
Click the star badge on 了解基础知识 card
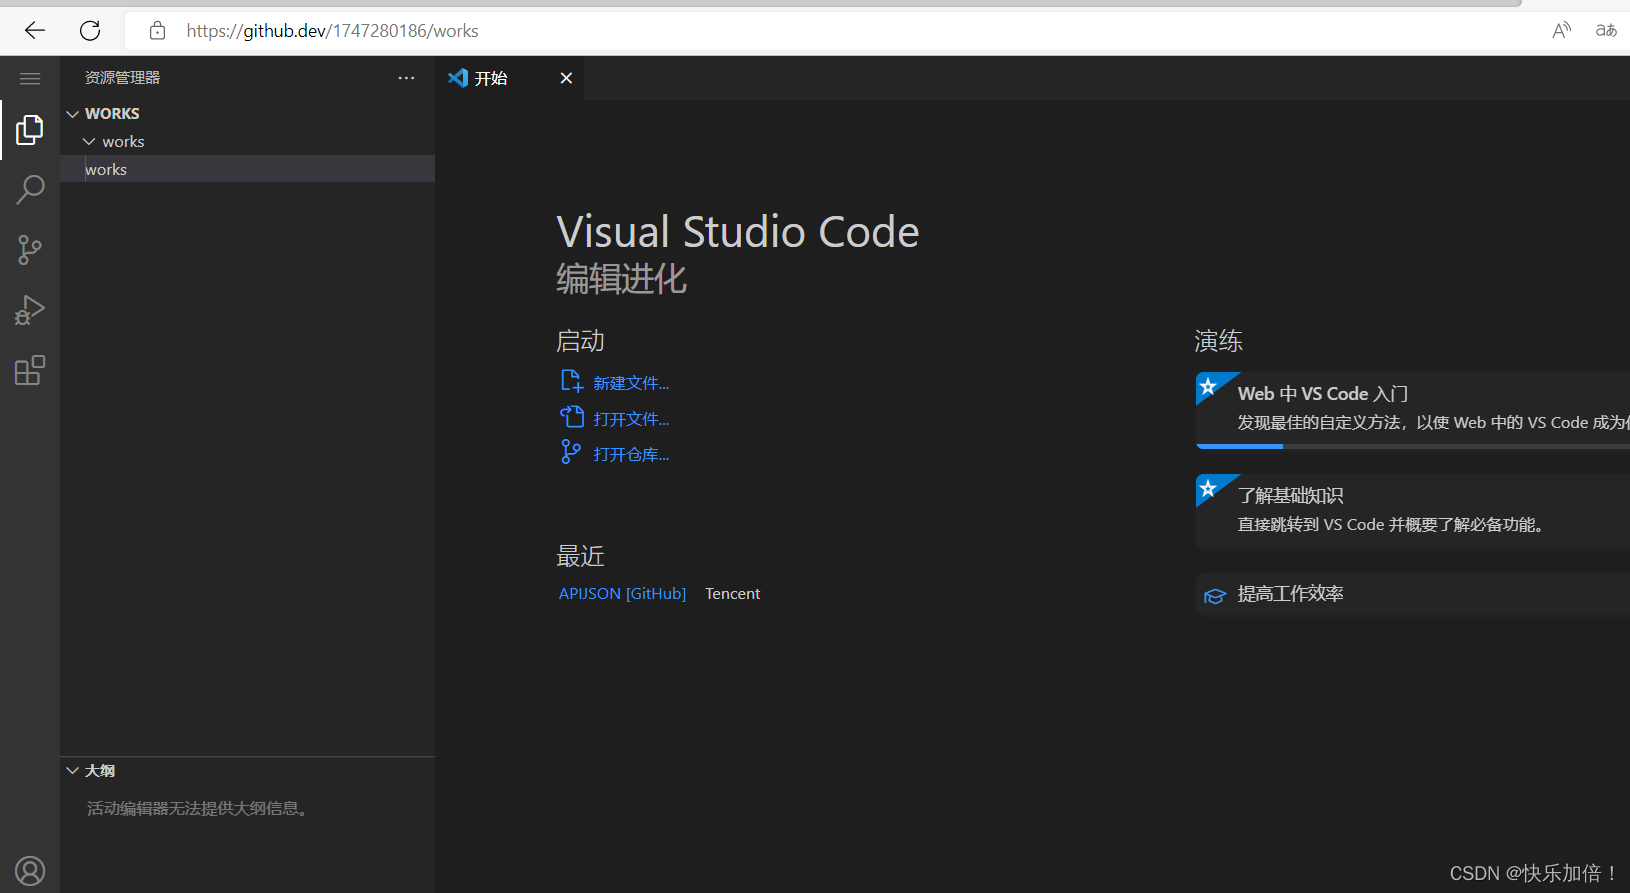click(x=1208, y=488)
